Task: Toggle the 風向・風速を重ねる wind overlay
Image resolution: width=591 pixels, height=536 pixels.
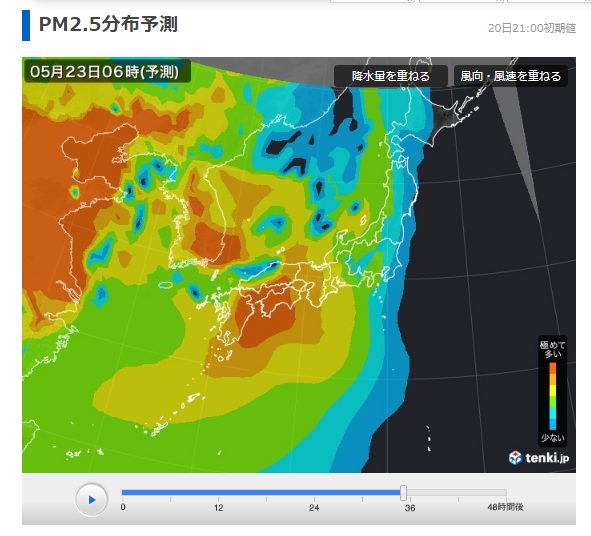Action: click(x=510, y=76)
